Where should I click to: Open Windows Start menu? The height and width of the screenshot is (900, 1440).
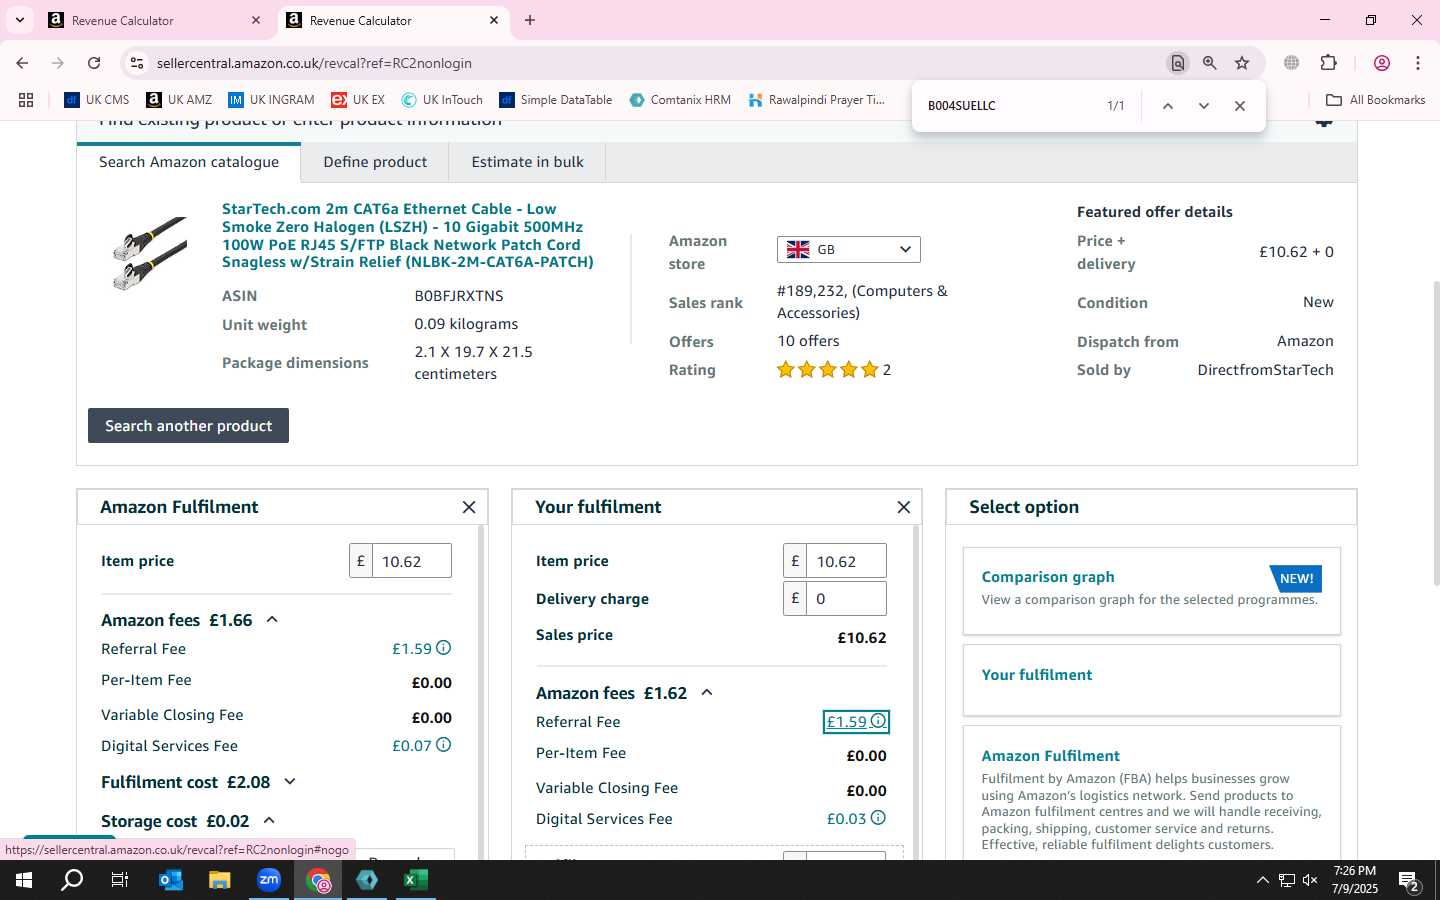(24, 881)
